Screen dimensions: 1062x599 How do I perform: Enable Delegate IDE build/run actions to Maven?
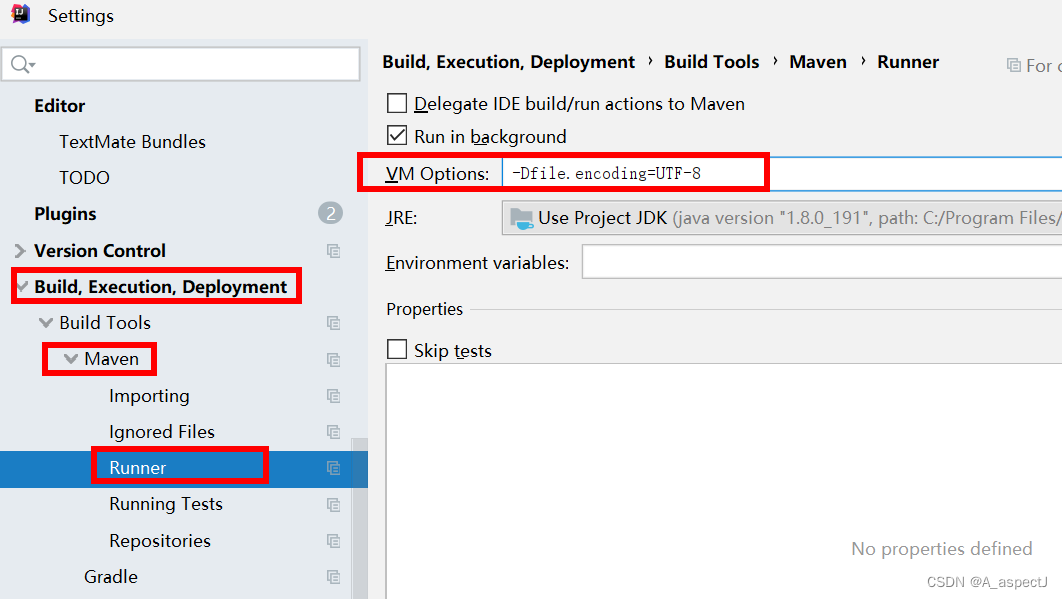point(397,103)
